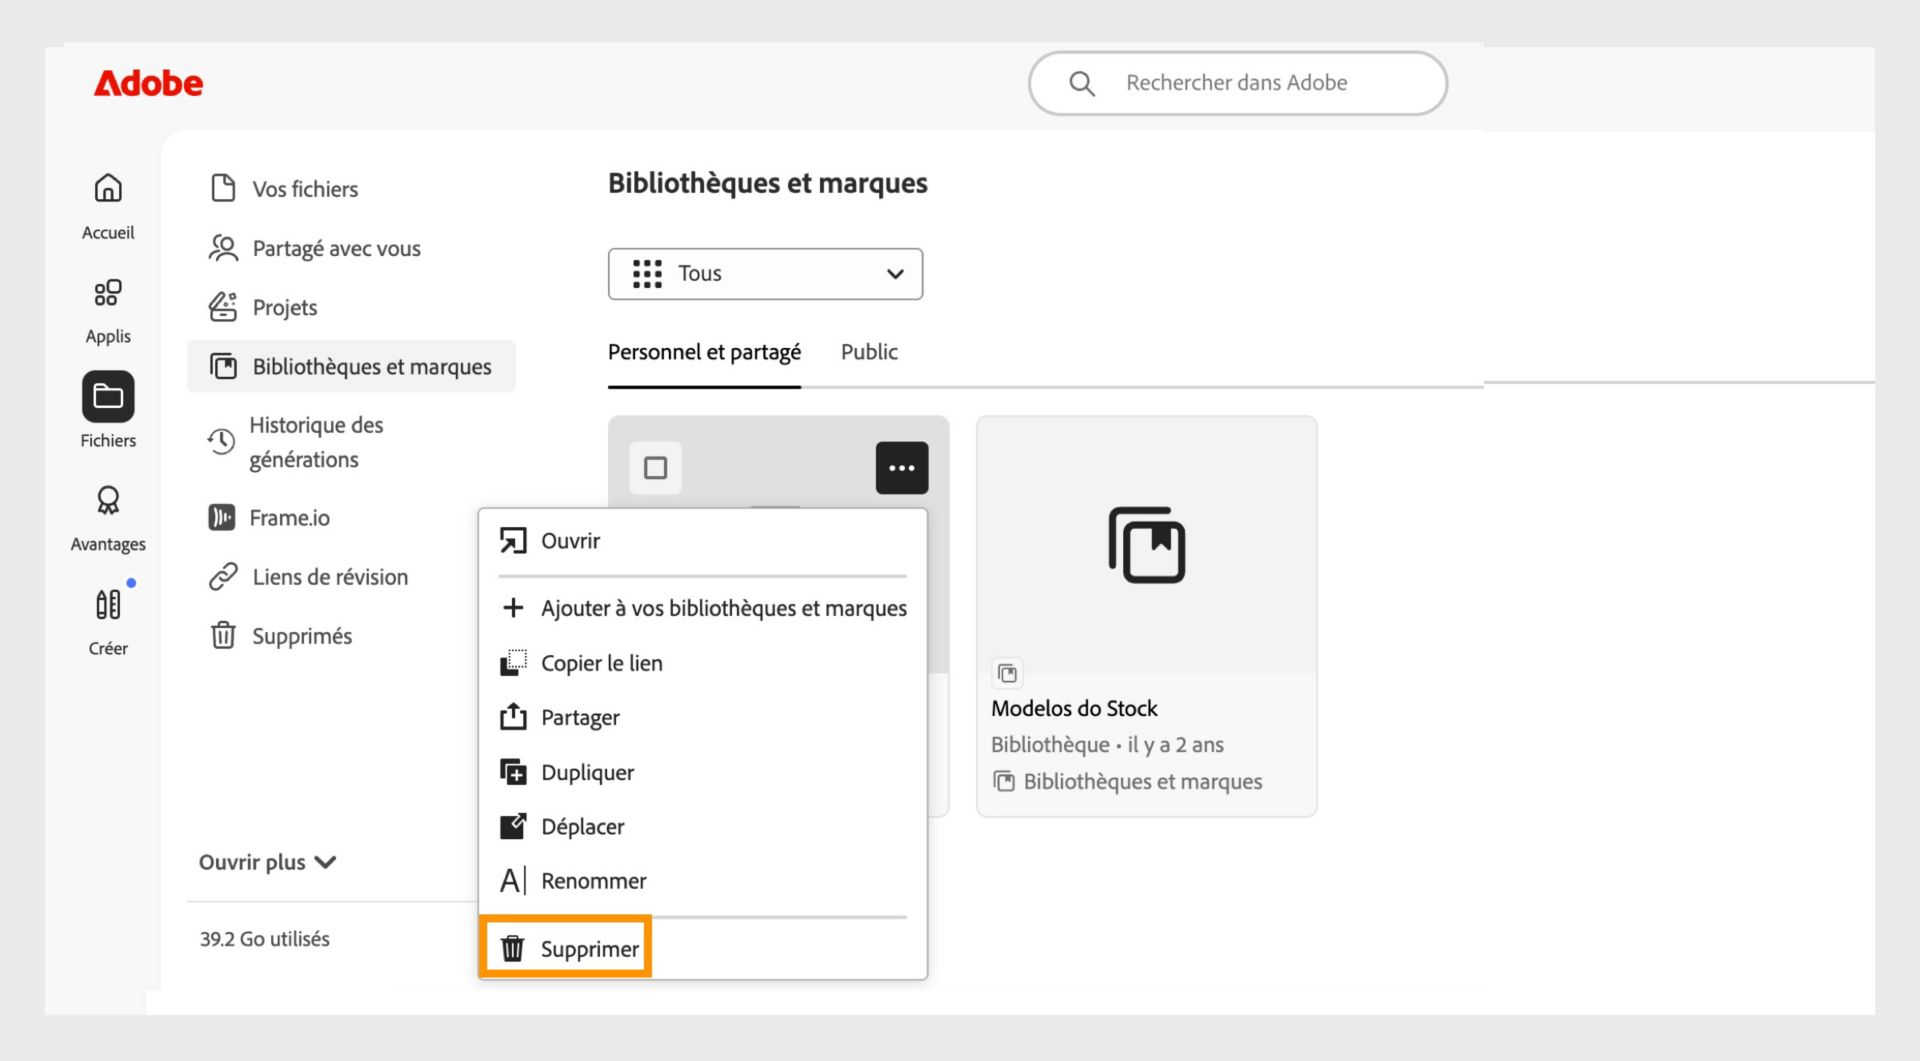The height and width of the screenshot is (1061, 1920).
Task: Click the plus icon beside Ajouter
Action: tap(513, 608)
